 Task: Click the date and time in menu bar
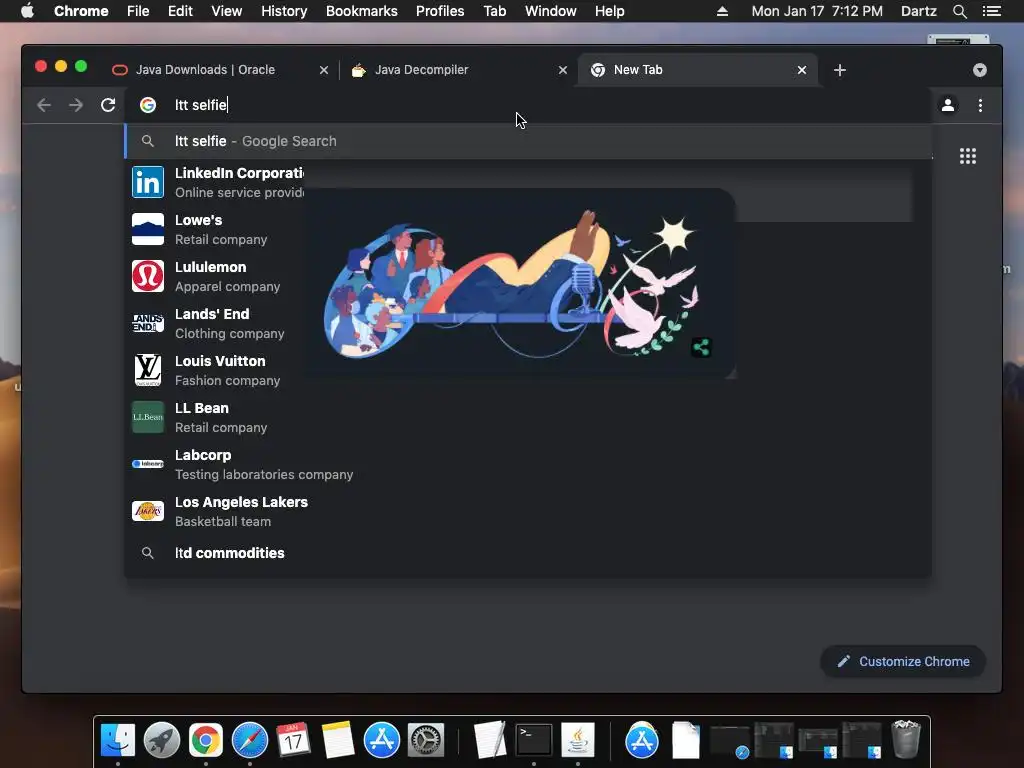click(x=817, y=11)
